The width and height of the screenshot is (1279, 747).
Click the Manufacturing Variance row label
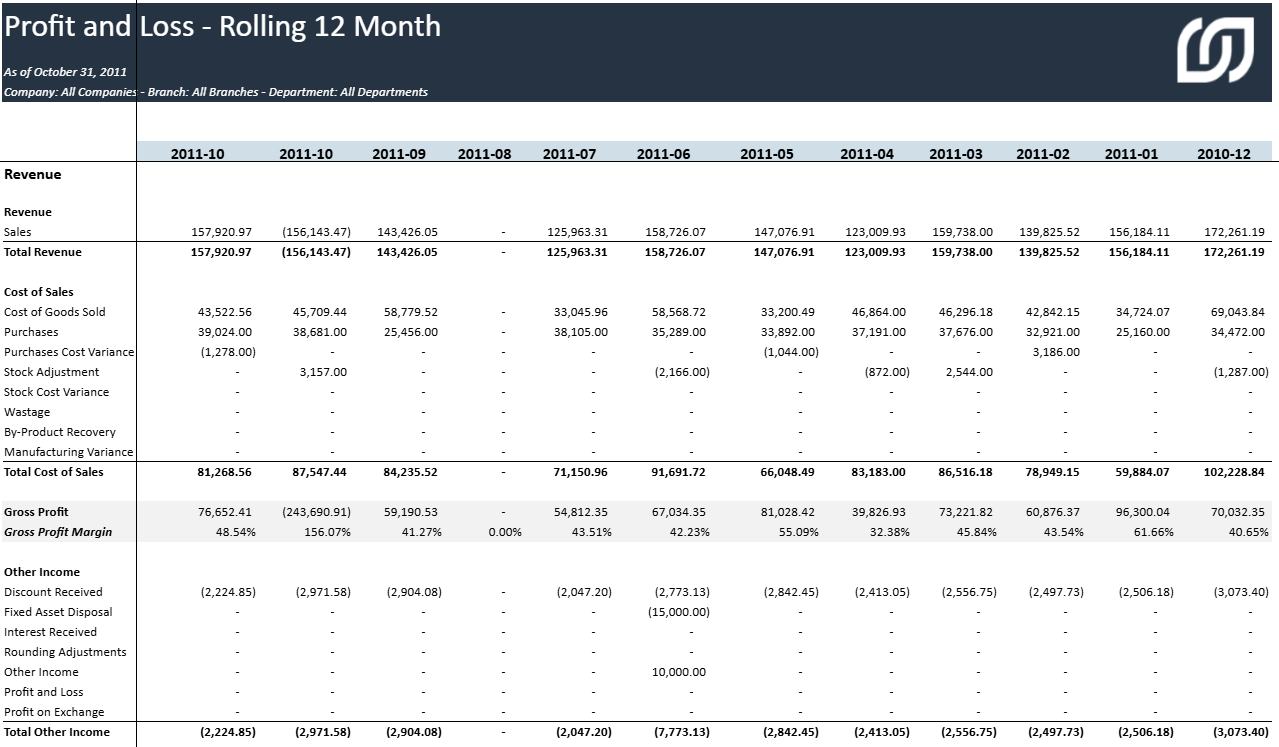[x=68, y=452]
